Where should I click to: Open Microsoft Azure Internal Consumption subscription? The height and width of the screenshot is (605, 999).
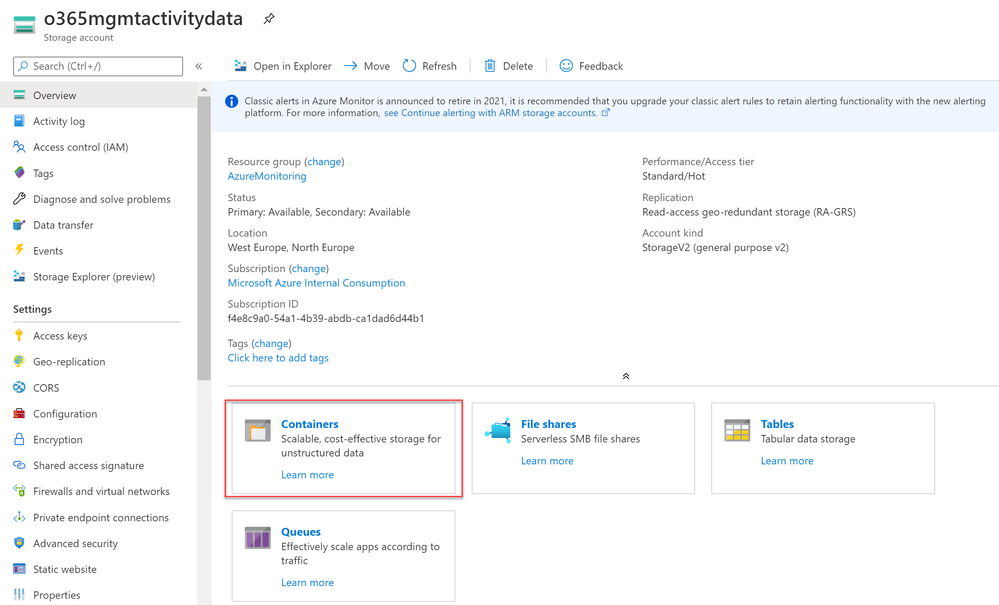coord(317,283)
